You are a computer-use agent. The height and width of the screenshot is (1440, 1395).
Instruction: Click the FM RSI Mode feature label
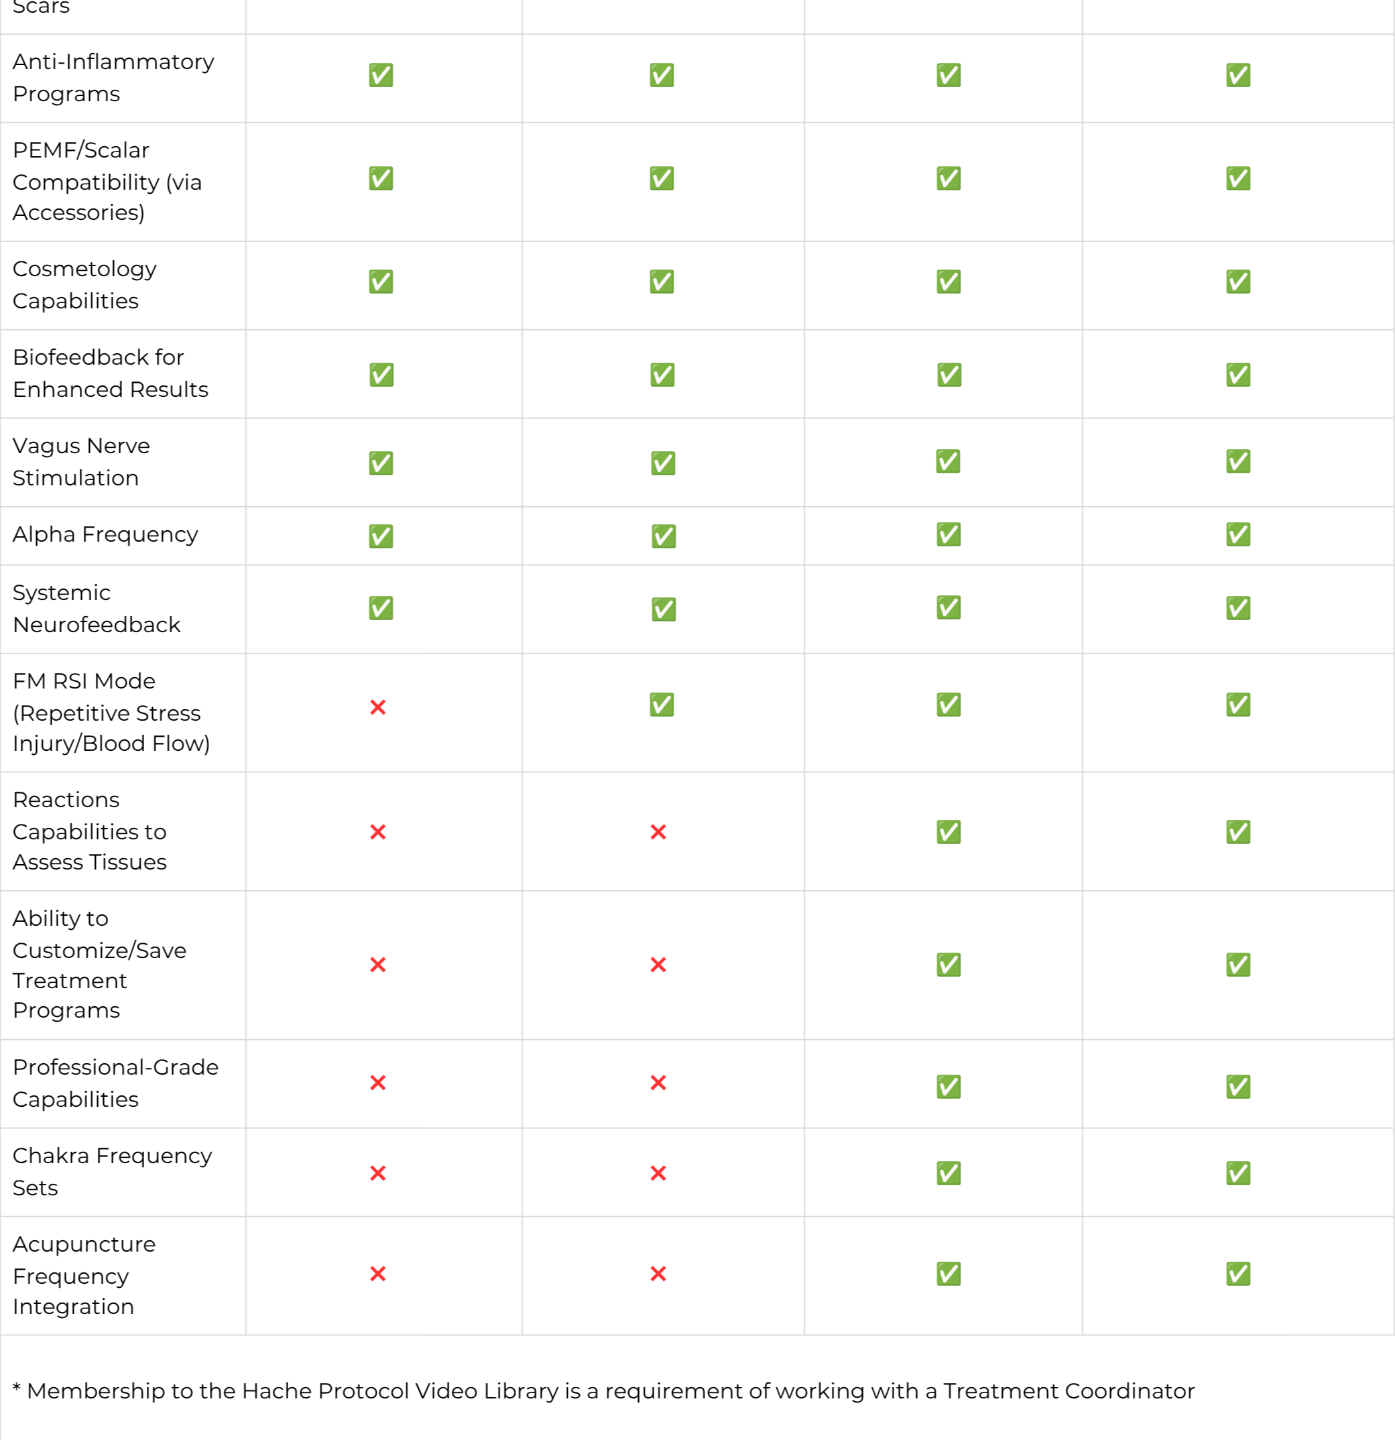point(111,712)
